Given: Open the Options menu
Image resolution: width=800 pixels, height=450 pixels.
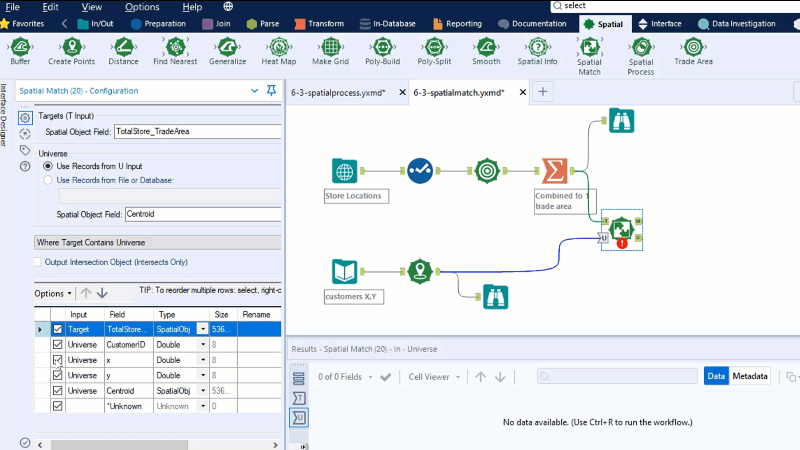Looking at the screenshot, I should (142, 7).
